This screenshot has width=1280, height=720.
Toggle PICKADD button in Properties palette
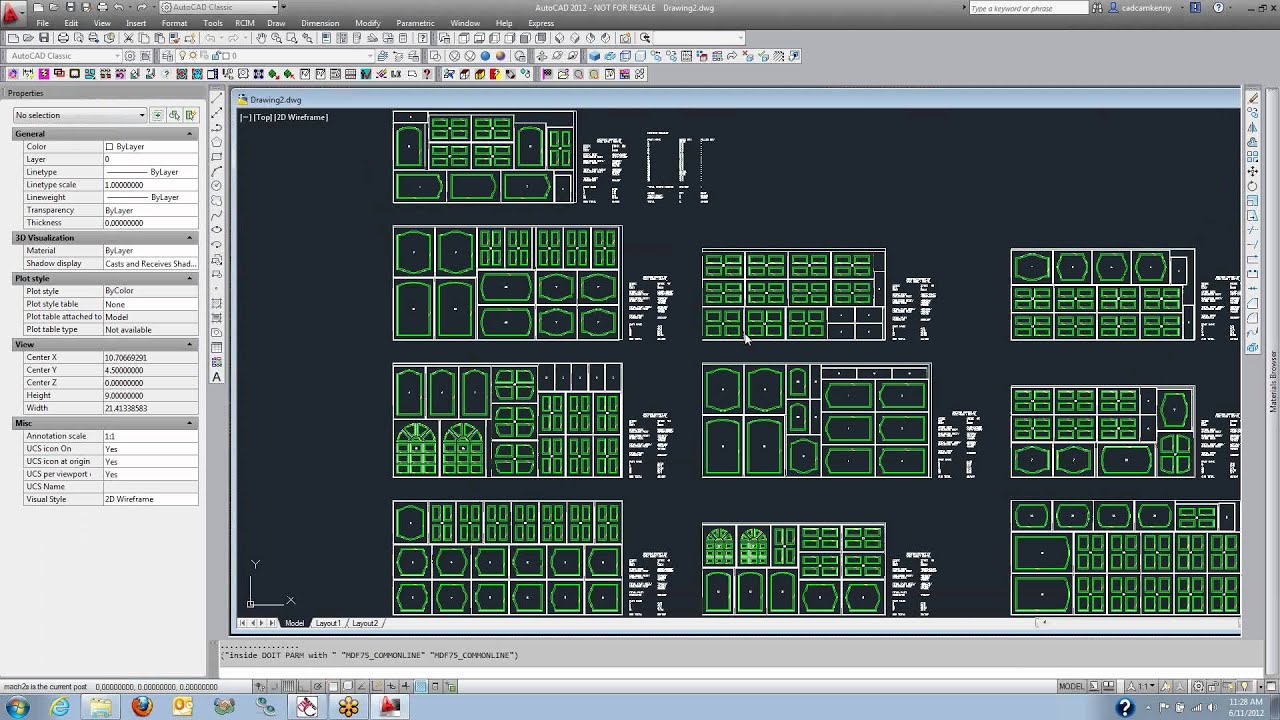click(x=157, y=115)
